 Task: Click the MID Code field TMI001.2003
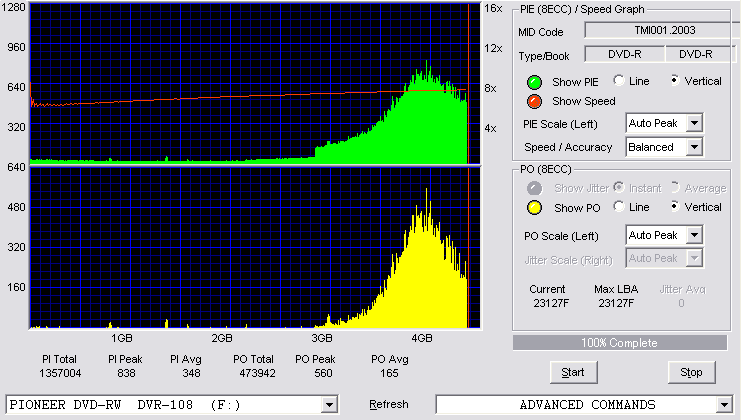(x=662, y=31)
